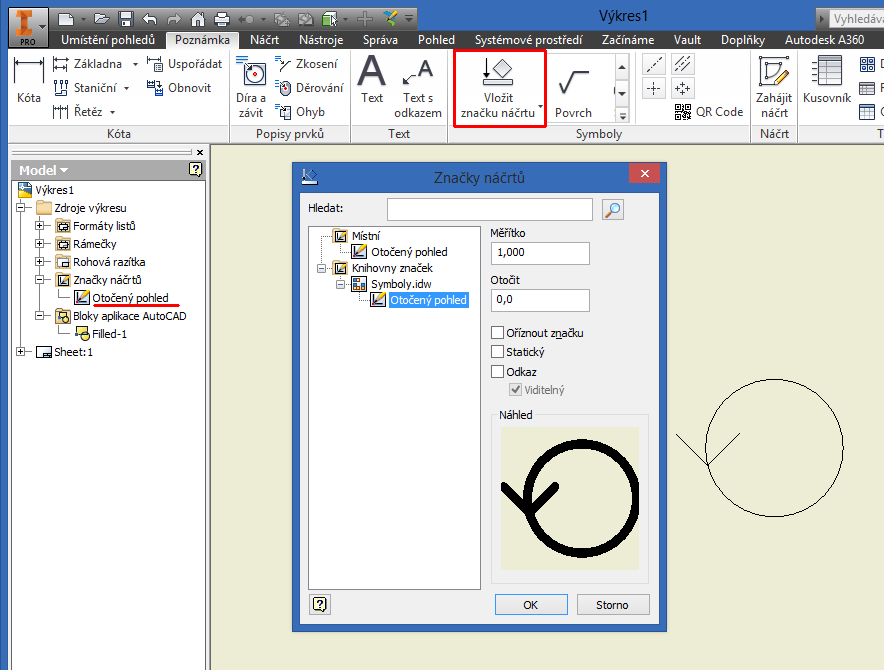This screenshot has height=670, width=884.
Task: Click the search magnifier in Značky náčrtů dialog
Action: 613,209
